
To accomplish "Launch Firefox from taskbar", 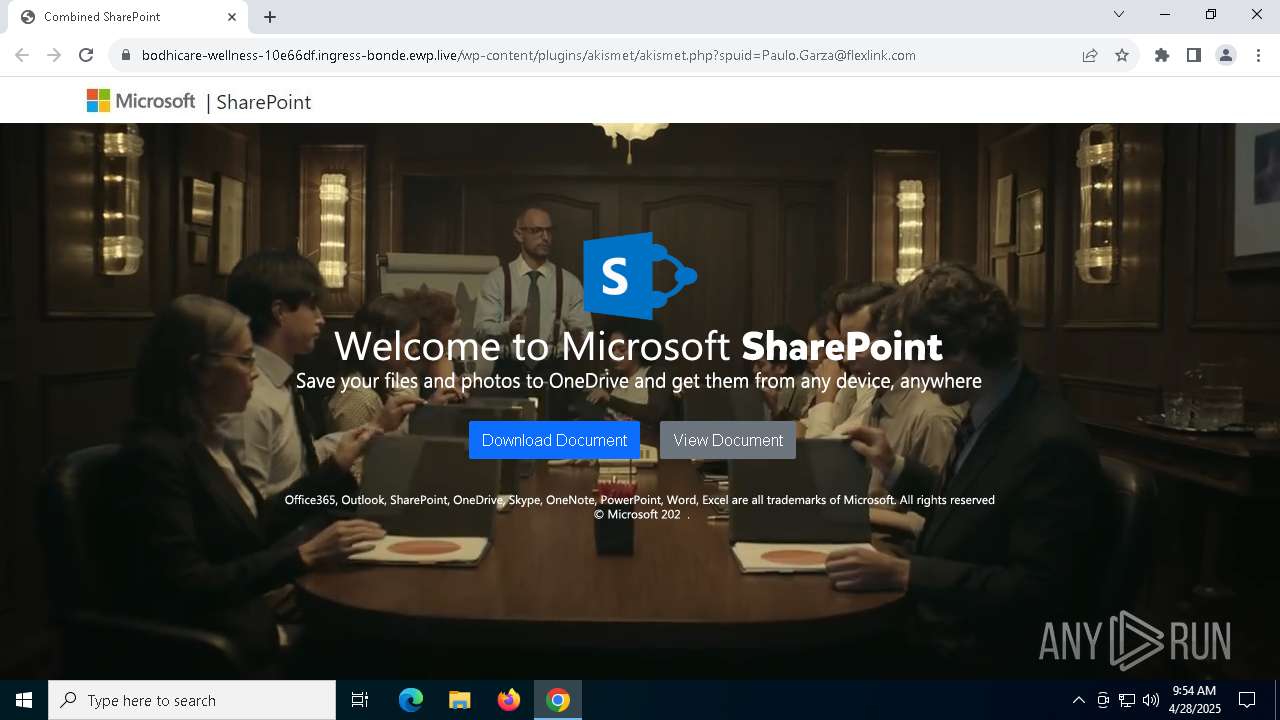I will tap(509, 700).
